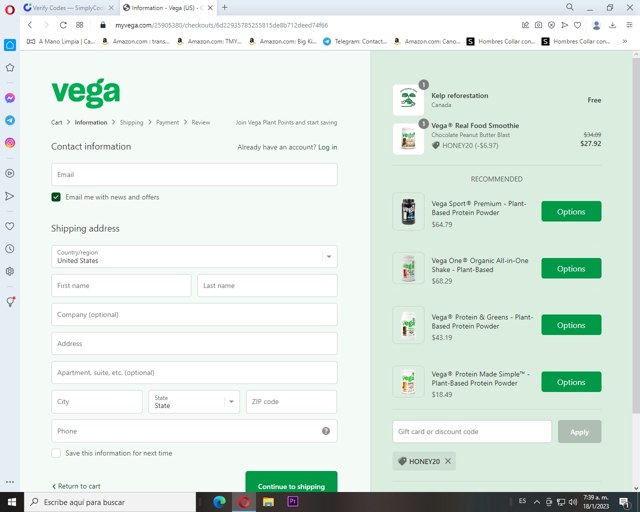The image size is (640, 512).
Task: Open Opera home speed dial icon
Action: coord(10,45)
